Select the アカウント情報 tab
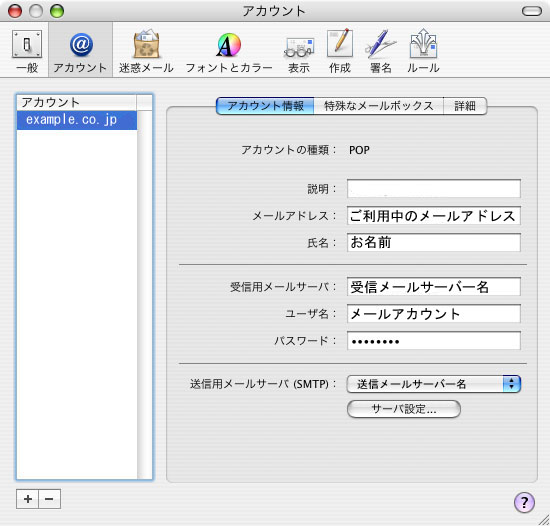 click(x=265, y=106)
